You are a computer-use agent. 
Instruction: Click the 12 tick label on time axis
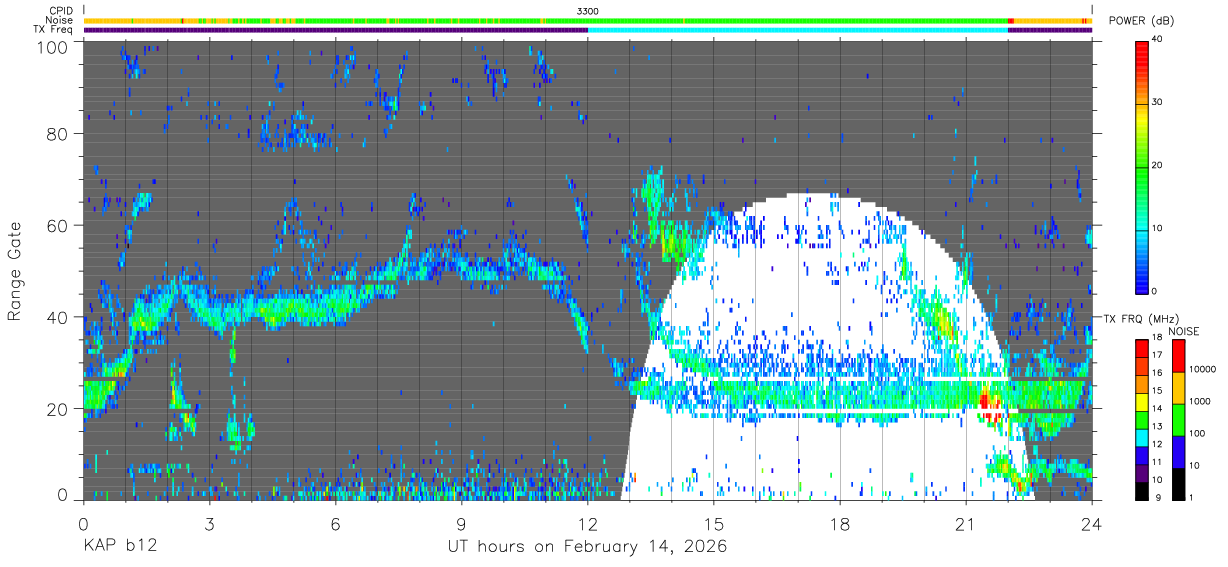click(x=588, y=522)
